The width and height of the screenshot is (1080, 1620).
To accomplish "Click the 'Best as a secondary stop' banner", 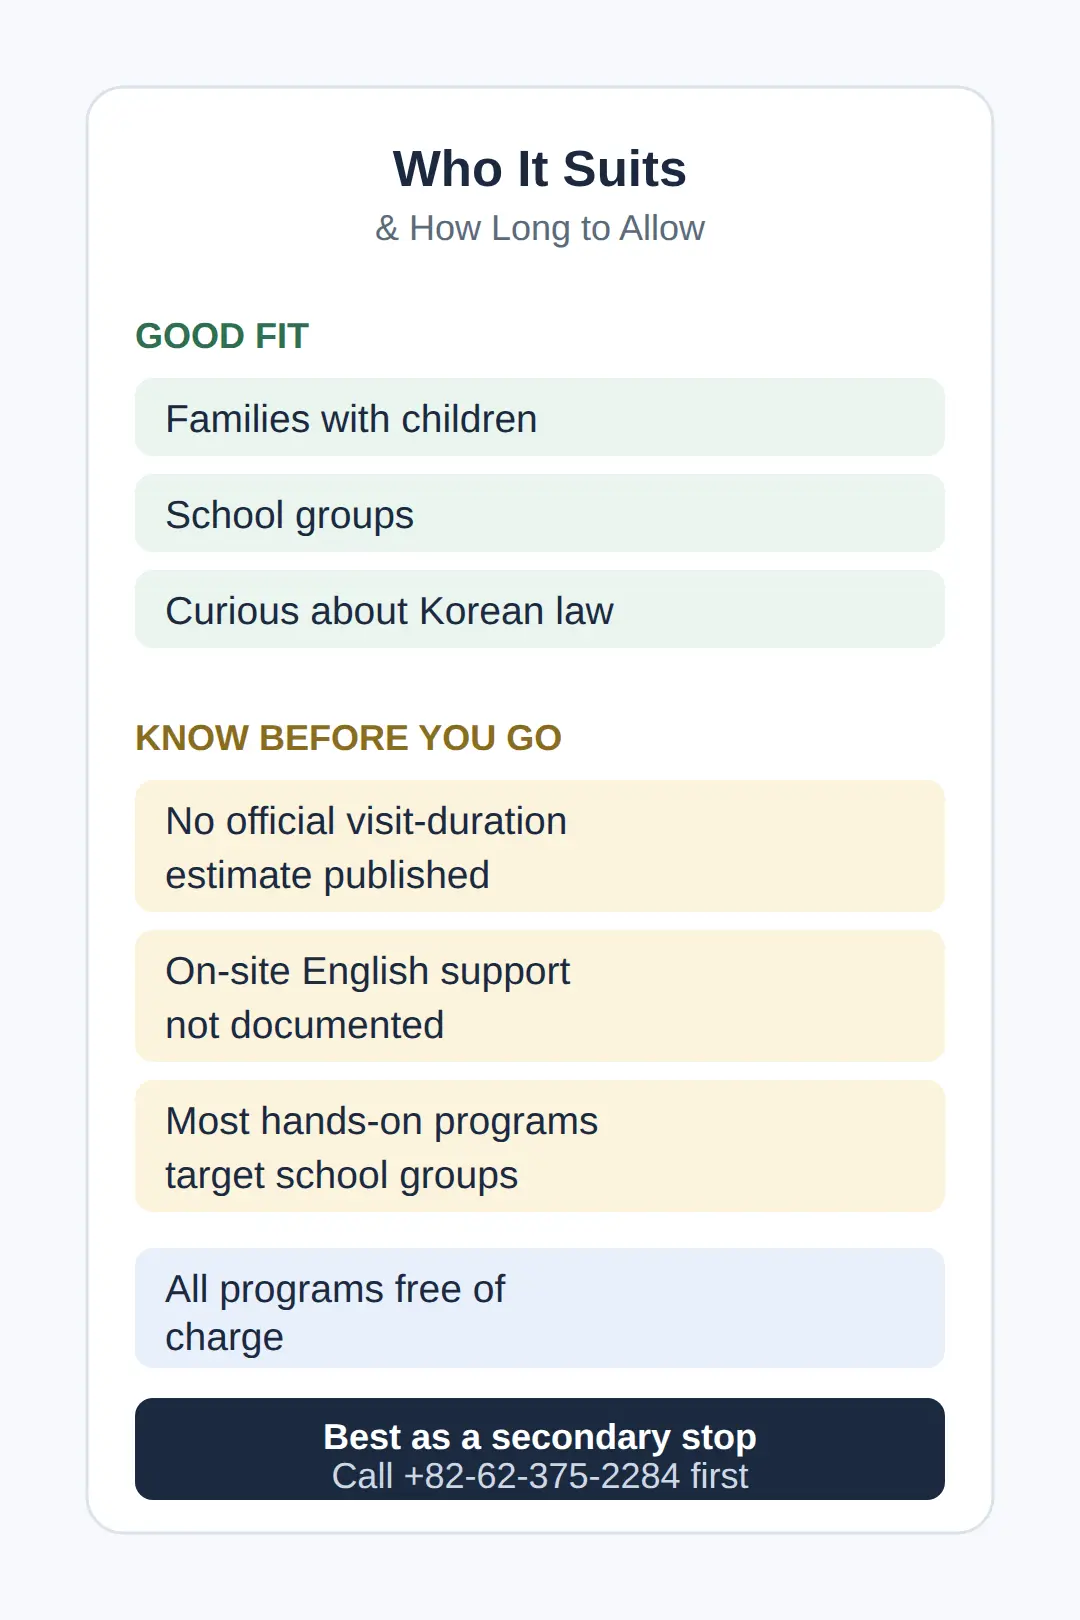I will click(x=540, y=1449).
